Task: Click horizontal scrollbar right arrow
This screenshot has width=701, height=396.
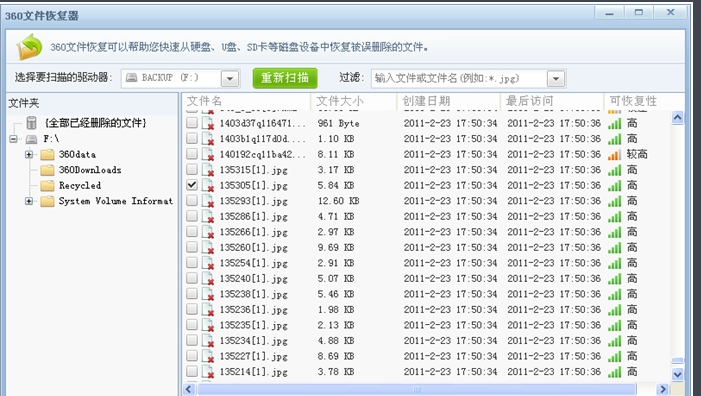Action: [x=663, y=389]
